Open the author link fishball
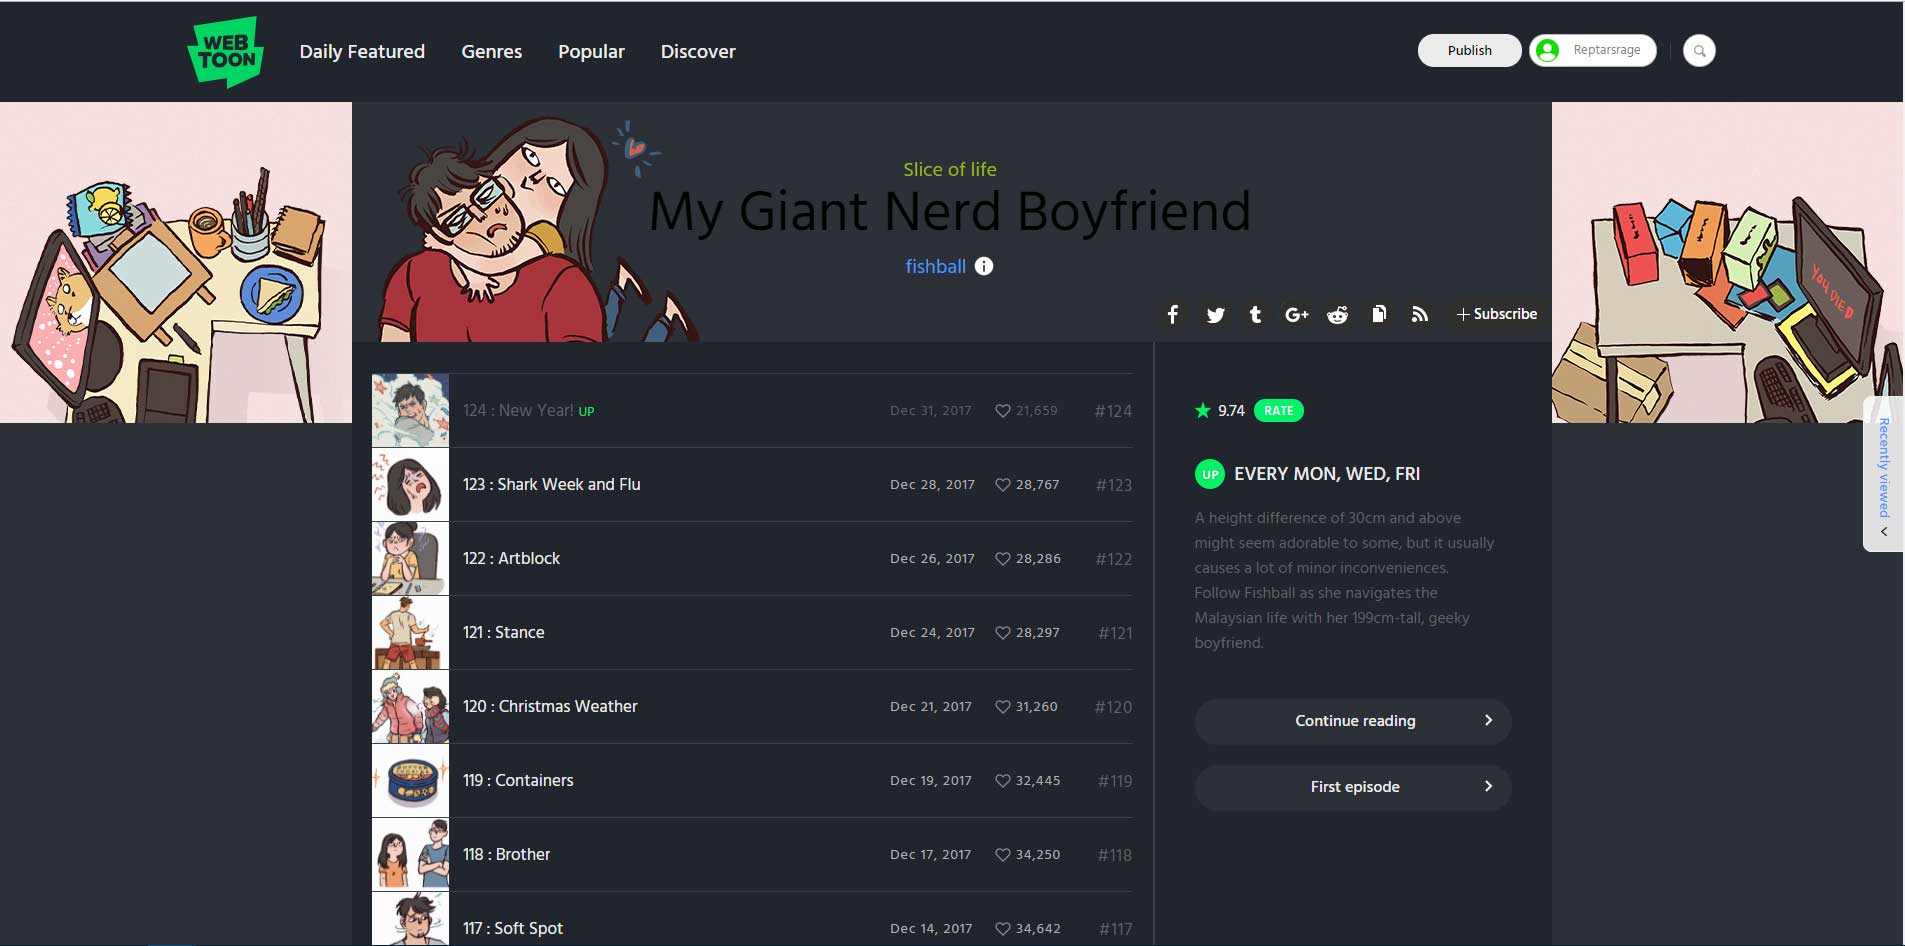This screenshot has width=1905, height=946. 935,266
